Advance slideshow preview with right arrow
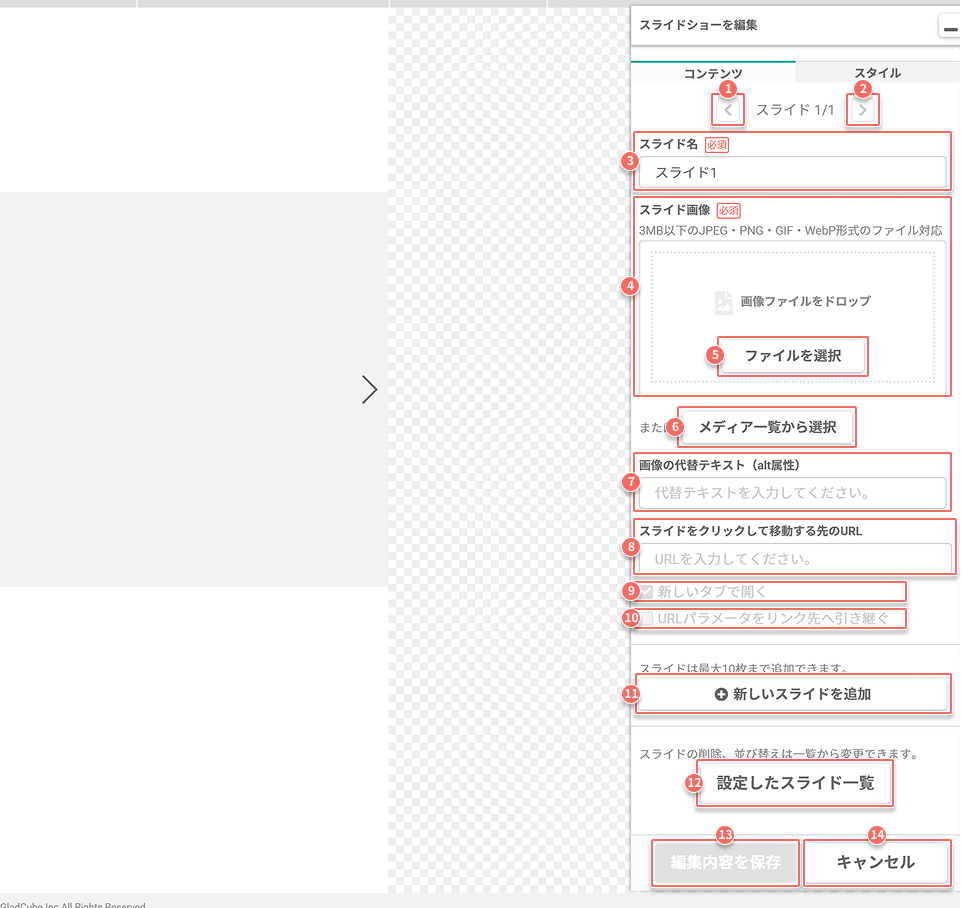 point(369,390)
